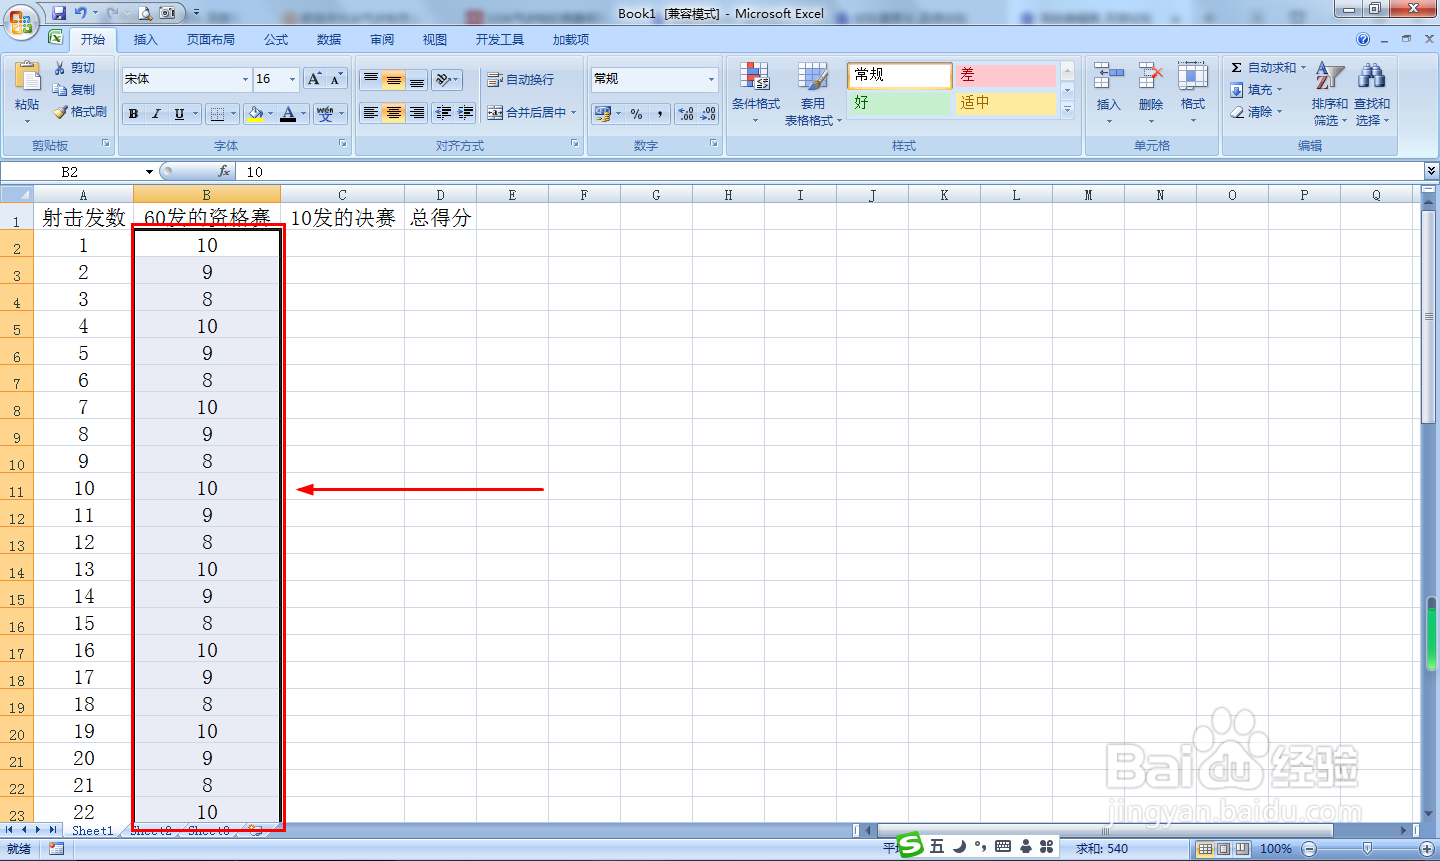Cut selection with the 剪切 scissors icon
The height and width of the screenshot is (861, 1440).
(x=60, y=67)
